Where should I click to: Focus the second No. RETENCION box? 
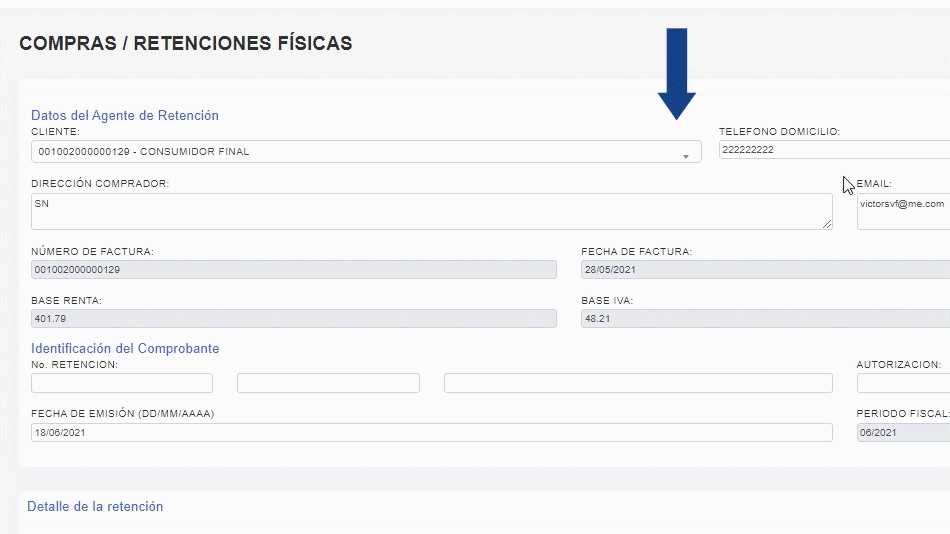coord(328,383)
